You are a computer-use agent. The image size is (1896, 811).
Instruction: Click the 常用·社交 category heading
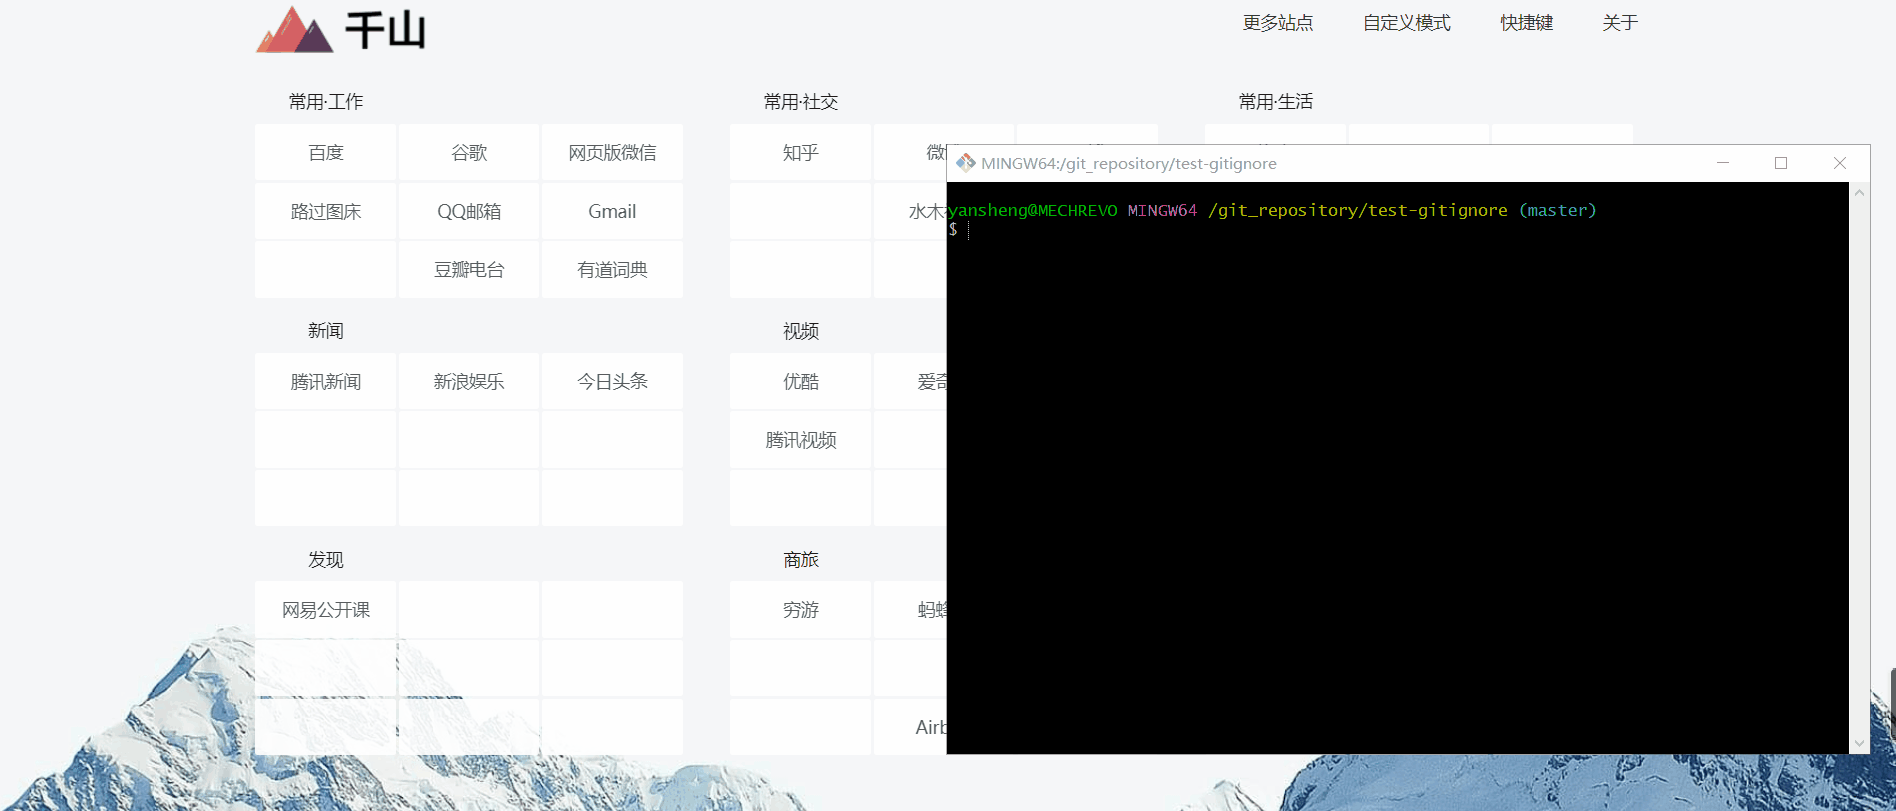[801, 102]
